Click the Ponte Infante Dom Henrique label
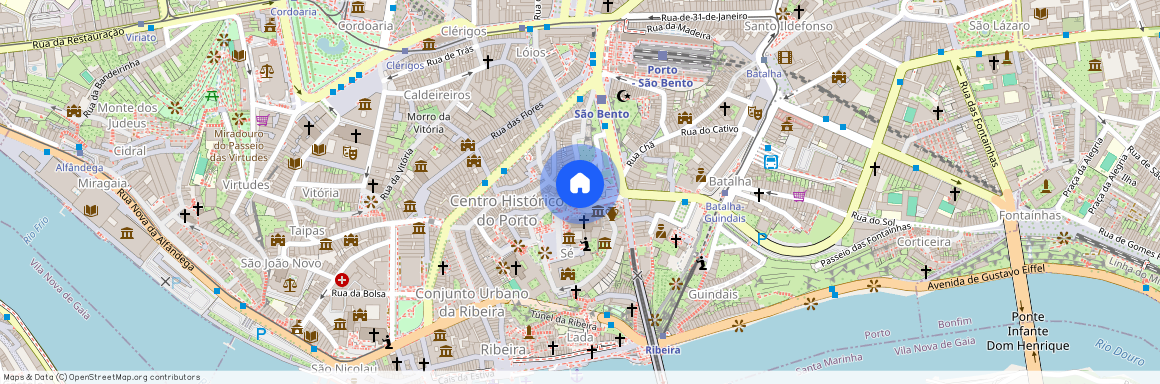 pyautogui.click(x=1028, y=331)
